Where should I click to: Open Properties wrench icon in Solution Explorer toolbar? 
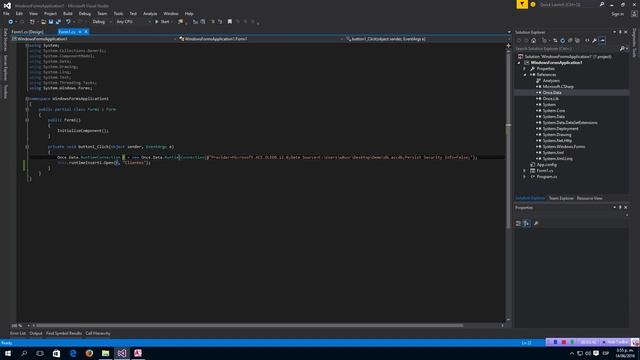point(595,40)
